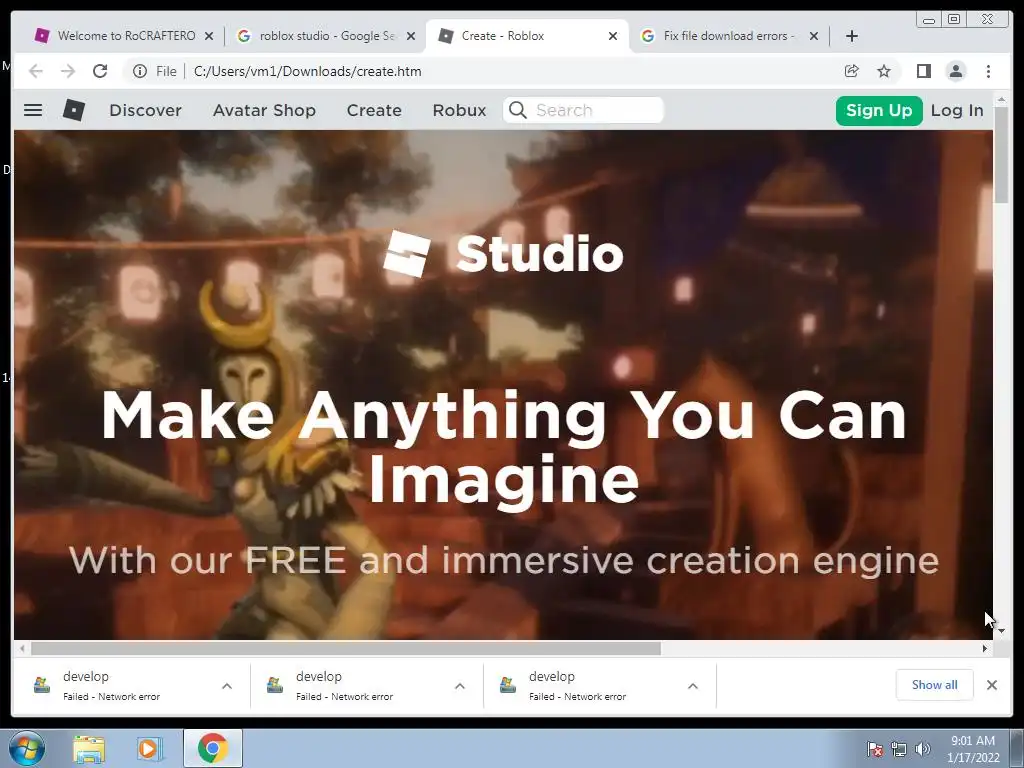The image size is (1024, 768).
Task: Dismiss the downloads bar
Action: pos(991,685)
